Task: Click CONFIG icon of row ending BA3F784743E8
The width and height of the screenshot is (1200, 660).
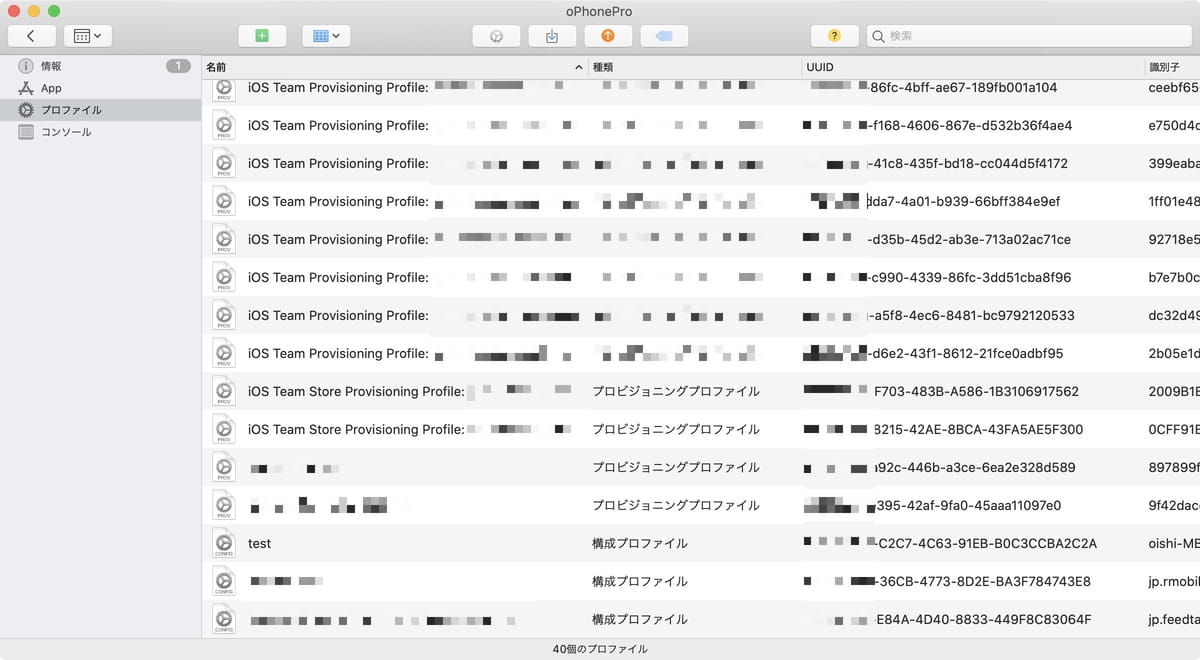Action: [x=224, y=581]
